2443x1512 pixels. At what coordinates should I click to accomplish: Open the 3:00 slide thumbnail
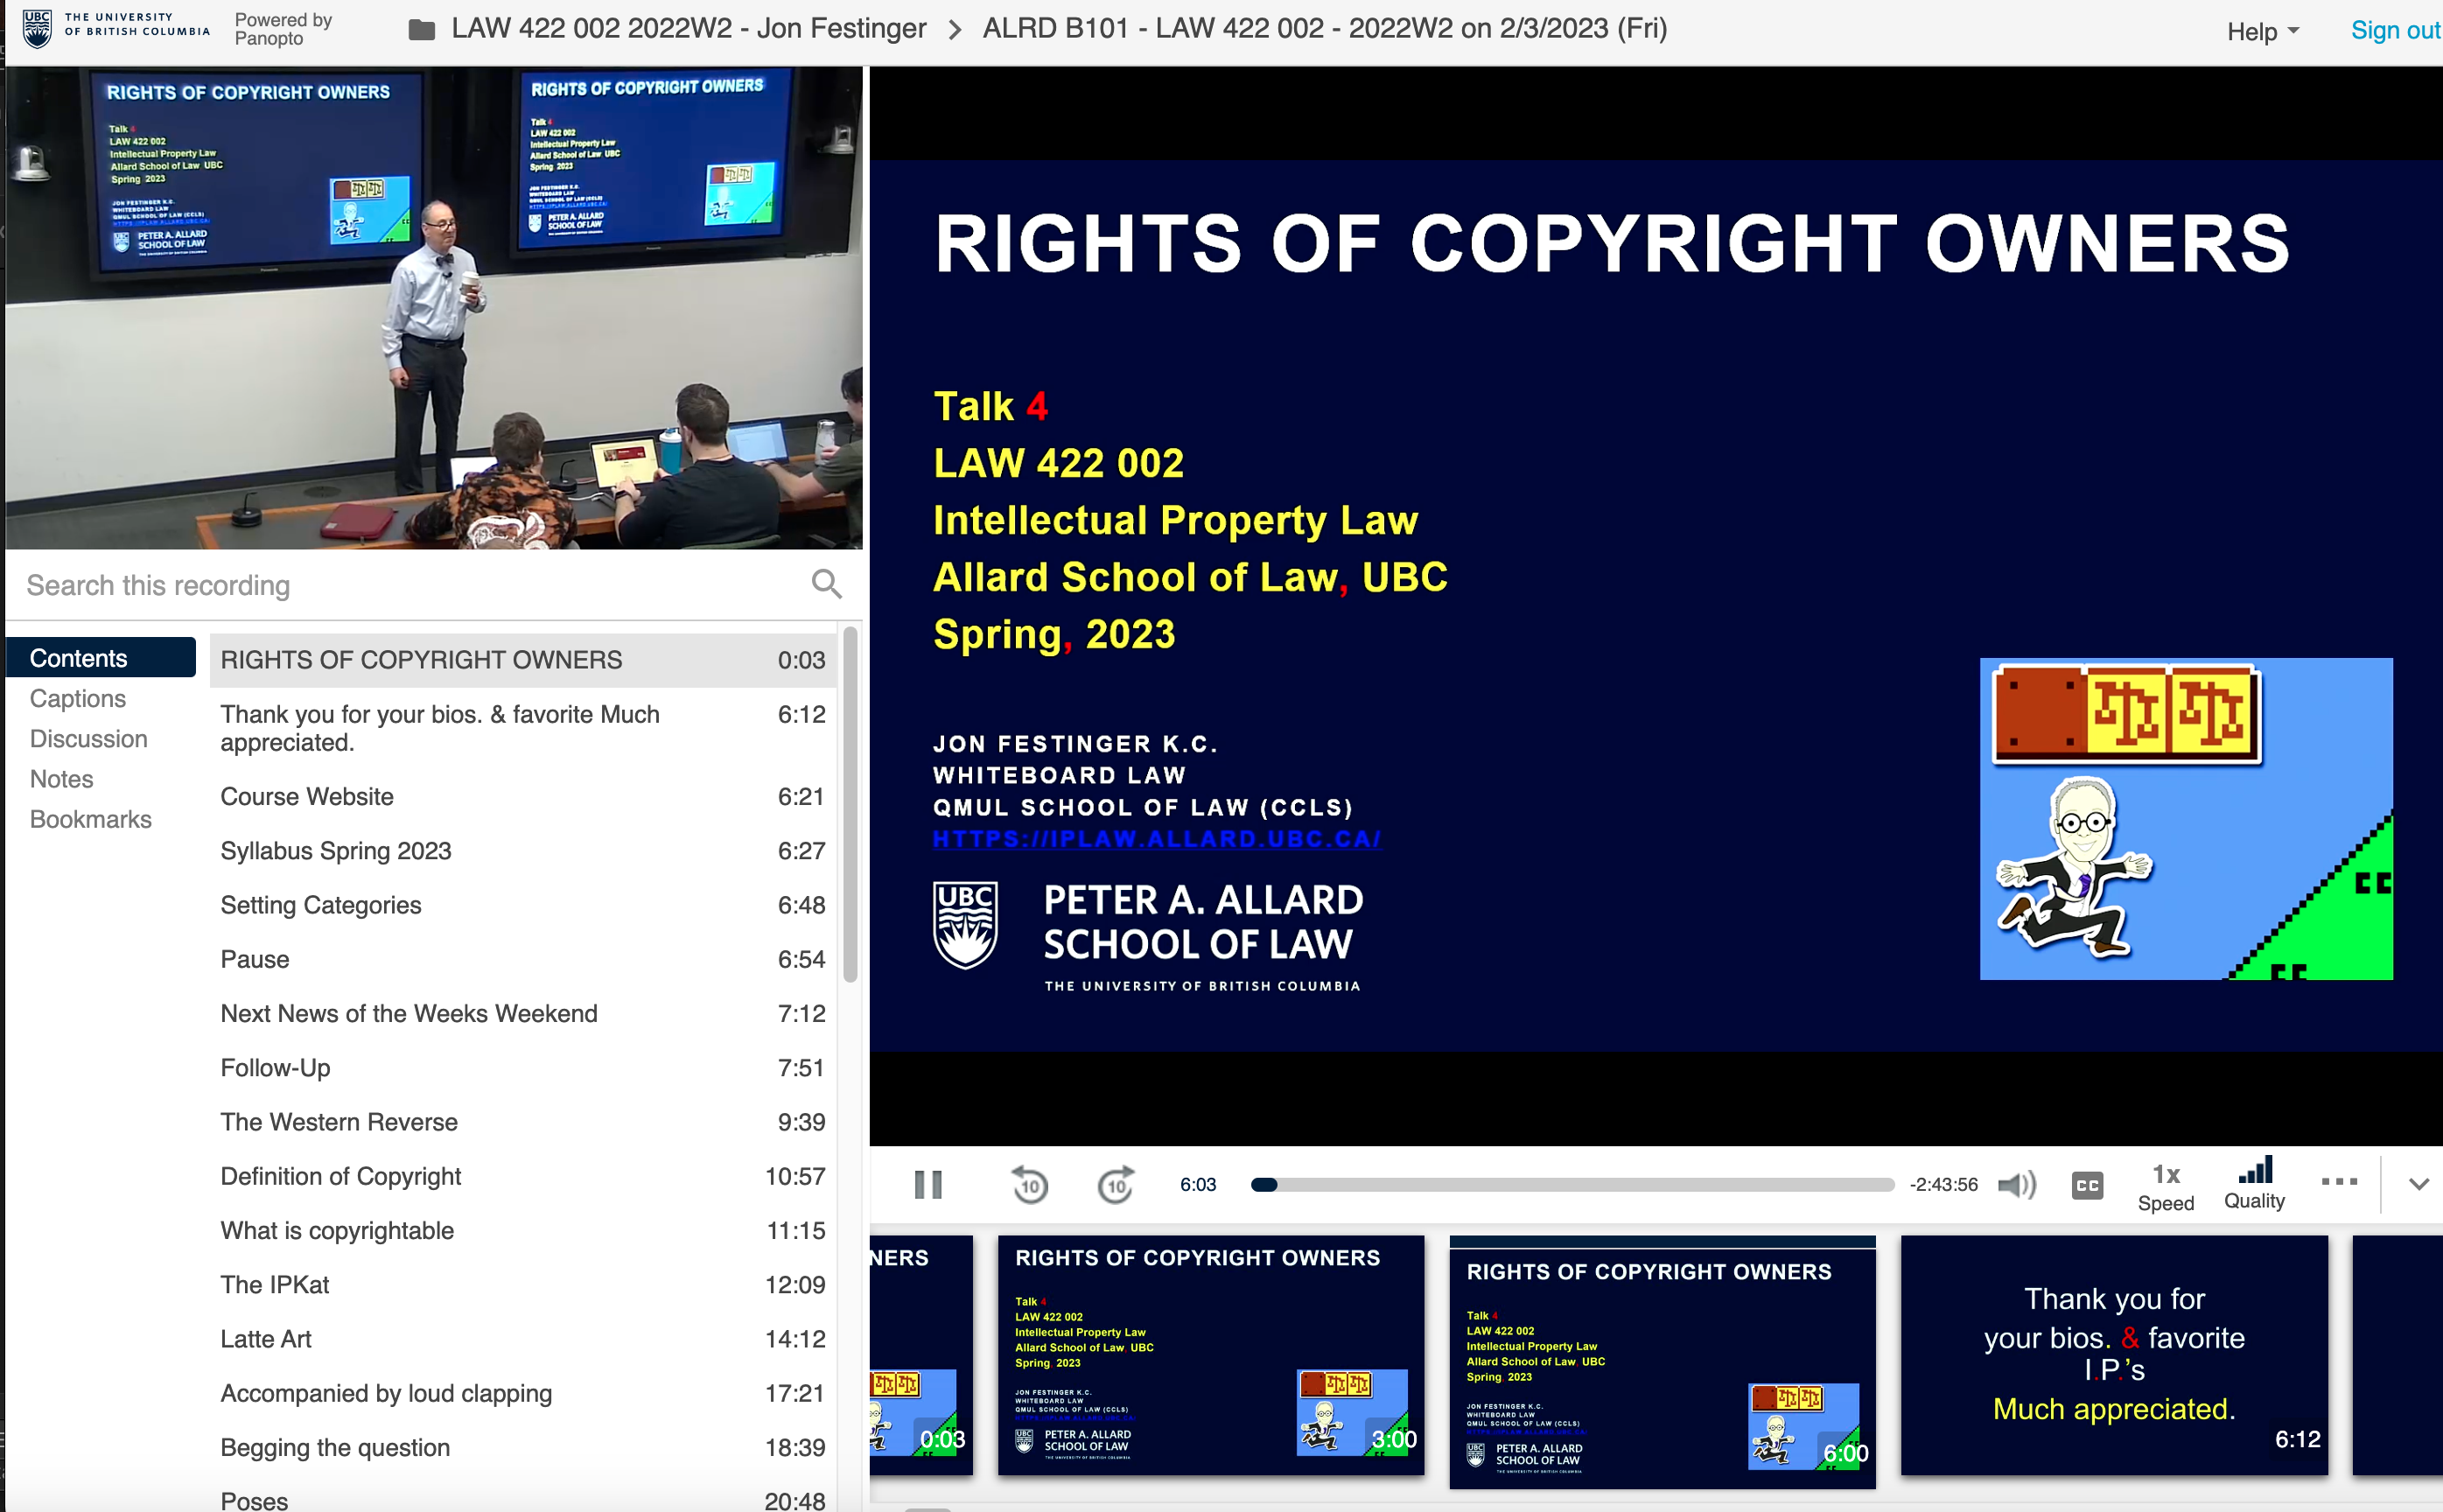click(1210, 1354)
